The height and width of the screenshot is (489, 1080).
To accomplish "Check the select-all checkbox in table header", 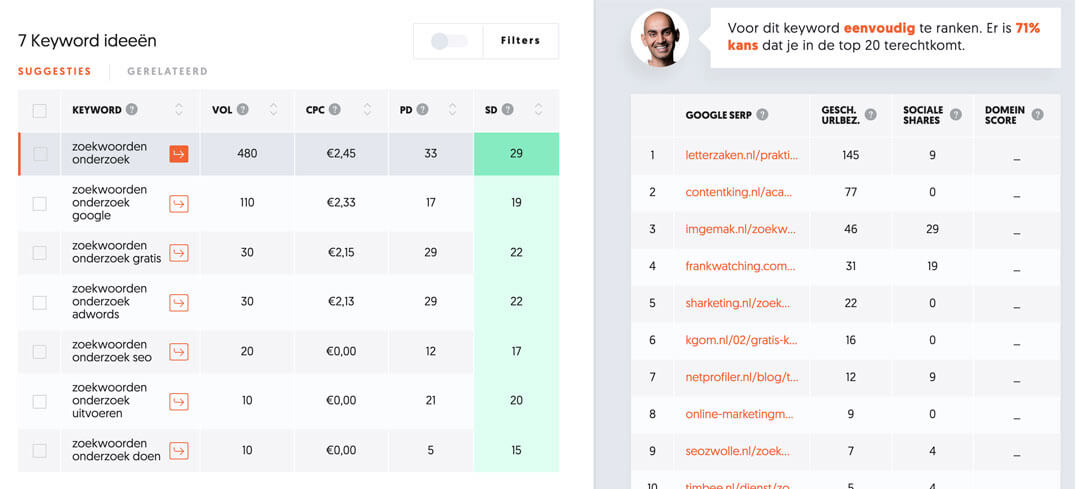I will pos(40,111).
